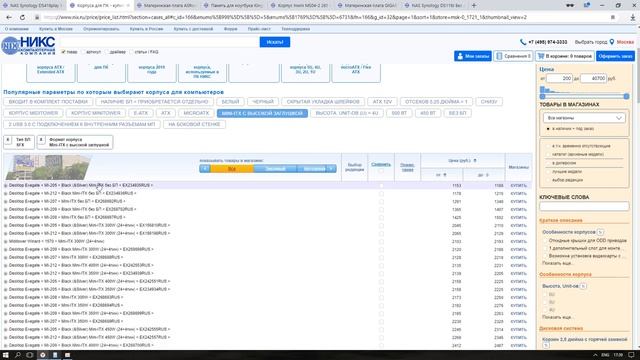
Task: Enable 'лучшие модели' checkbox
Action: pyautogui.click(x=548, y=171)
